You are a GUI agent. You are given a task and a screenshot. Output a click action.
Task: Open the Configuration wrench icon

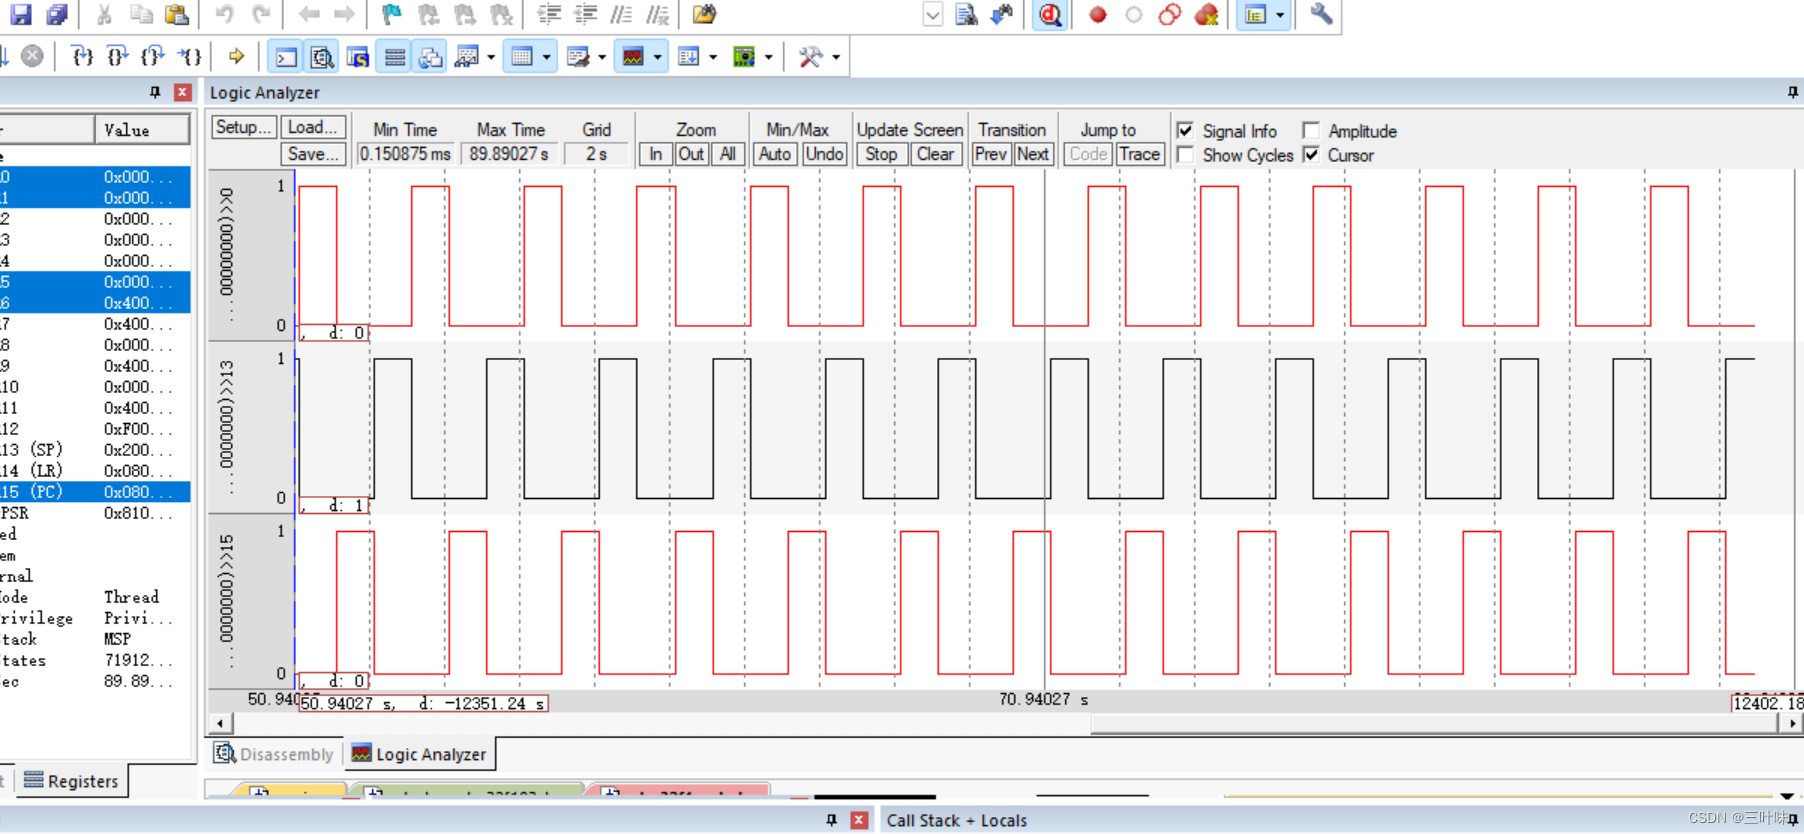(1321, 14)
